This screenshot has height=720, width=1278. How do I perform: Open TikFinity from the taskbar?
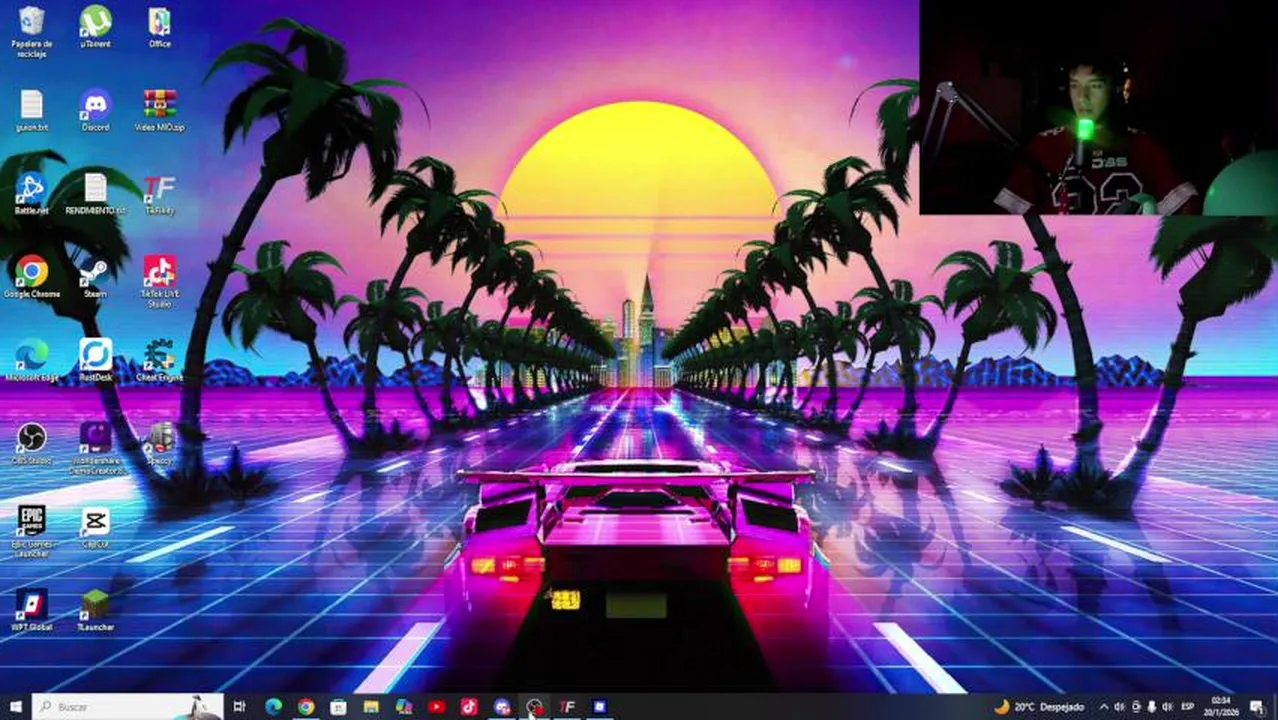tap(567, 707)
